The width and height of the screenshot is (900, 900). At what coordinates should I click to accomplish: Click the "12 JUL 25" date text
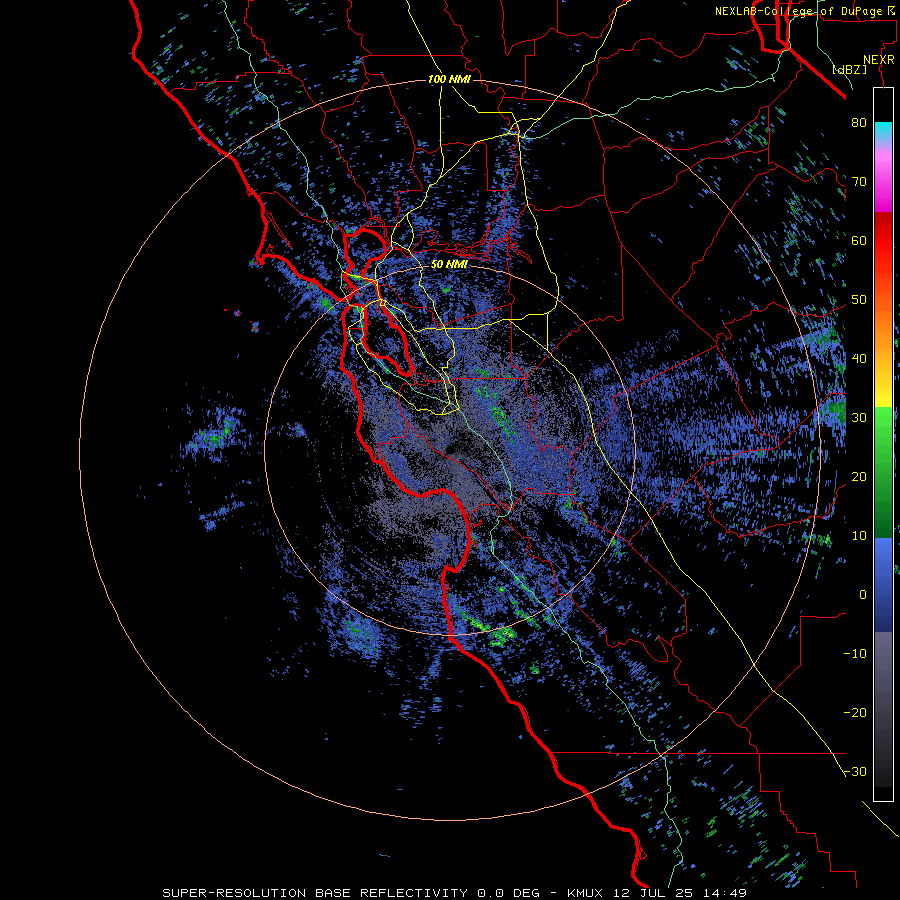coord(652,893)
